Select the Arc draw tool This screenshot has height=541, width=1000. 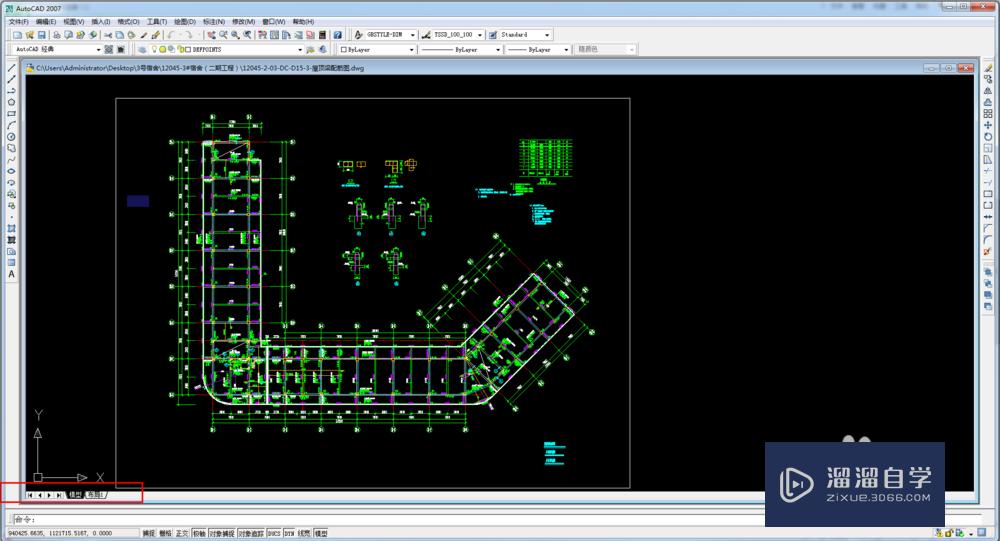click(11, 126)
